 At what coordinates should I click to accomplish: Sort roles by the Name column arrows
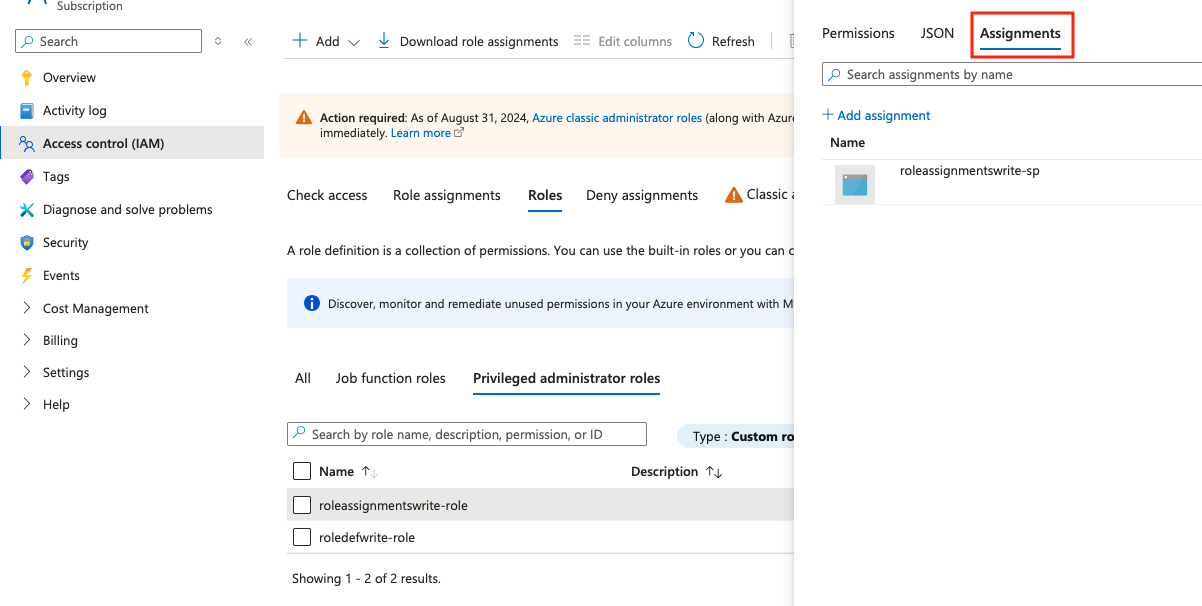(x=369, y=472)
